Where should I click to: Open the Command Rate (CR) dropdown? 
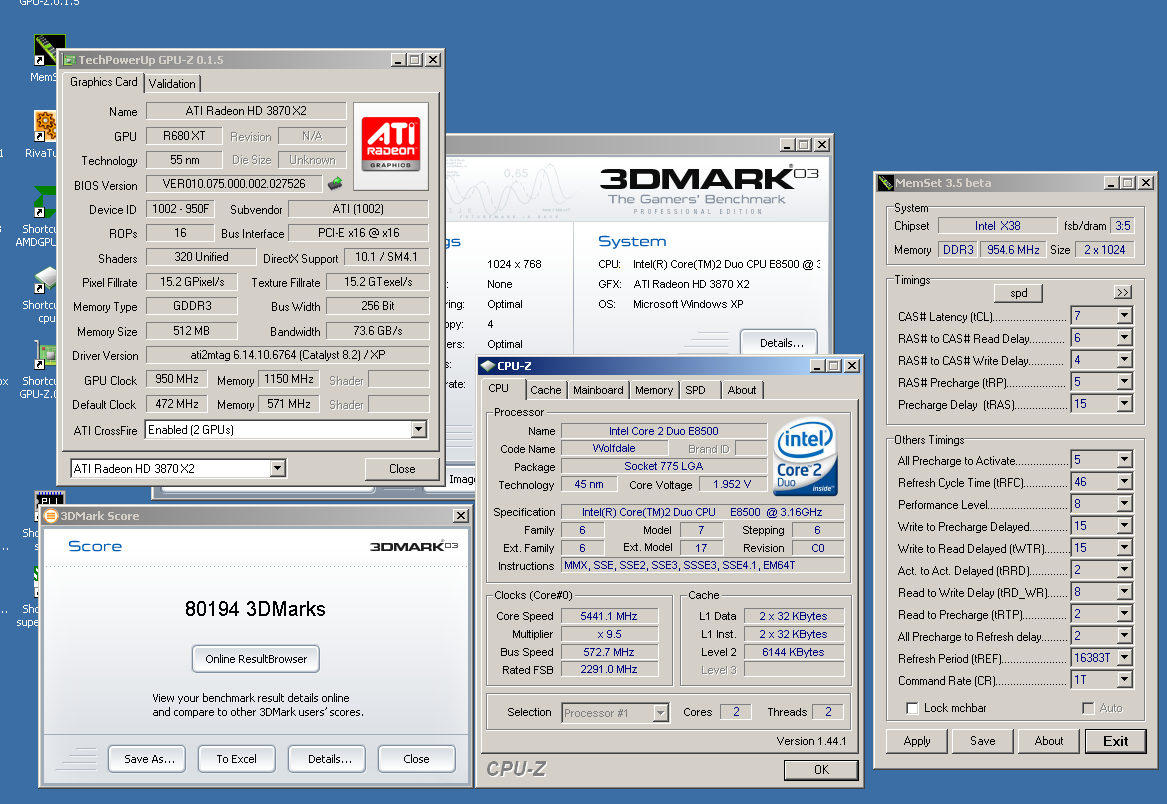[1124, 680]
